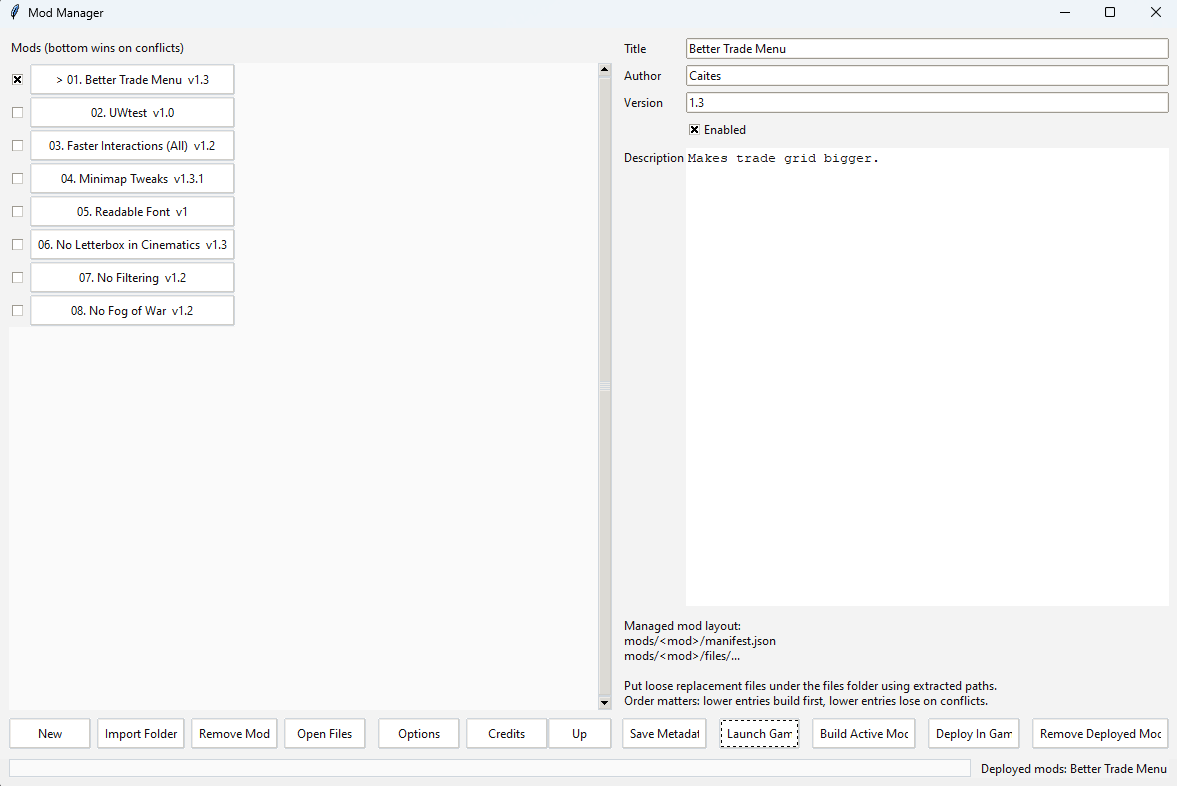
Task: Click the Description label
Action: coord(654,158)
